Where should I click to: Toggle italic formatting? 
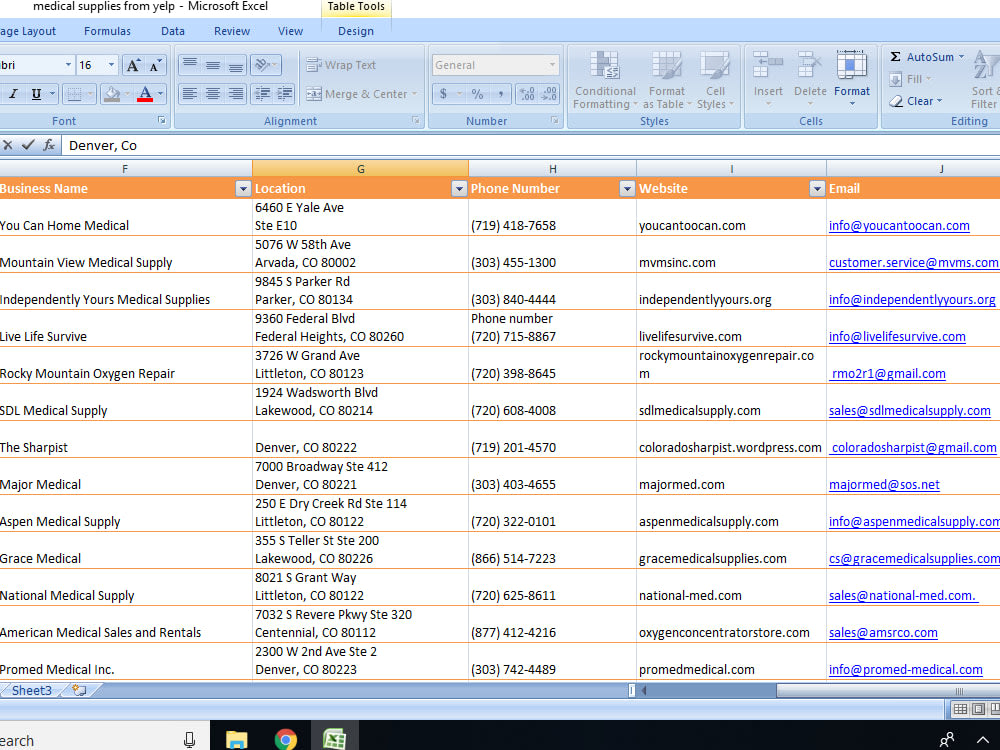coord(13,94)
